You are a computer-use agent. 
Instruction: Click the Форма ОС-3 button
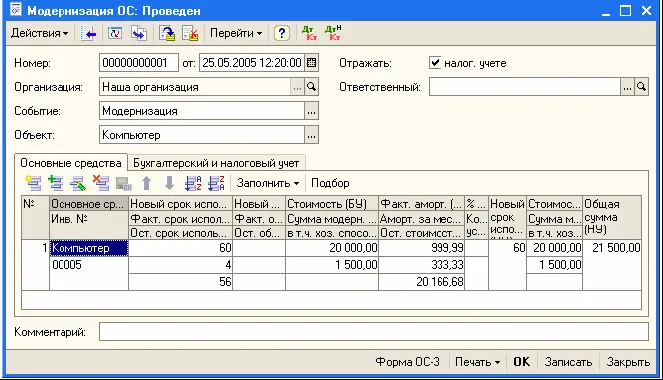click(407, 362)
